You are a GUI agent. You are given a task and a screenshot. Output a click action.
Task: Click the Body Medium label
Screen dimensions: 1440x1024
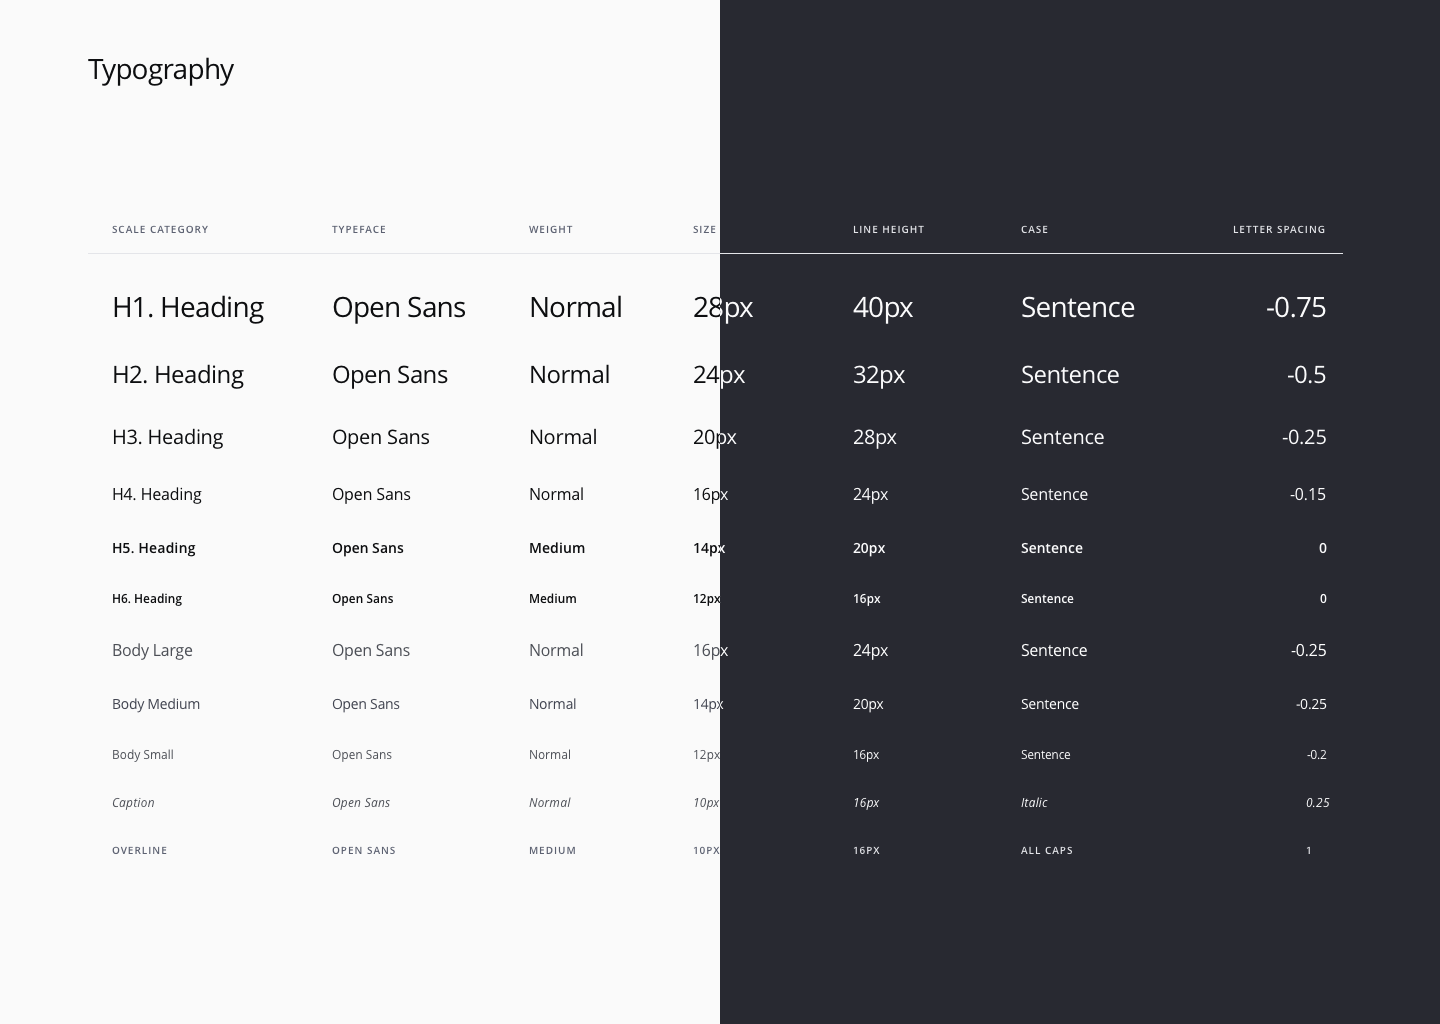(156, 704)
